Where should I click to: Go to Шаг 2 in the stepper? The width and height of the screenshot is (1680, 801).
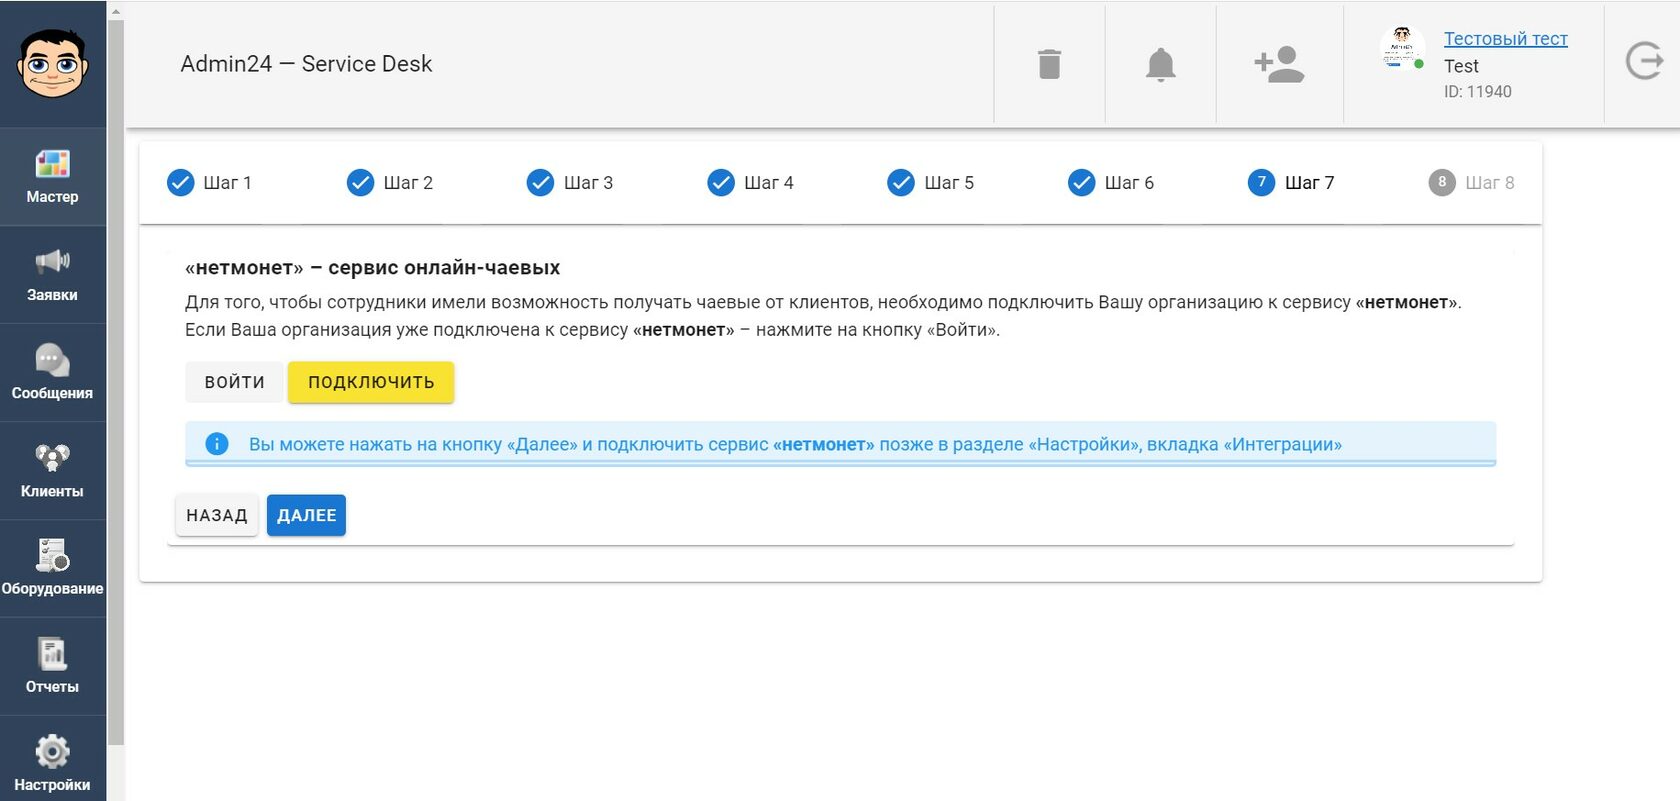coord(389,183)
